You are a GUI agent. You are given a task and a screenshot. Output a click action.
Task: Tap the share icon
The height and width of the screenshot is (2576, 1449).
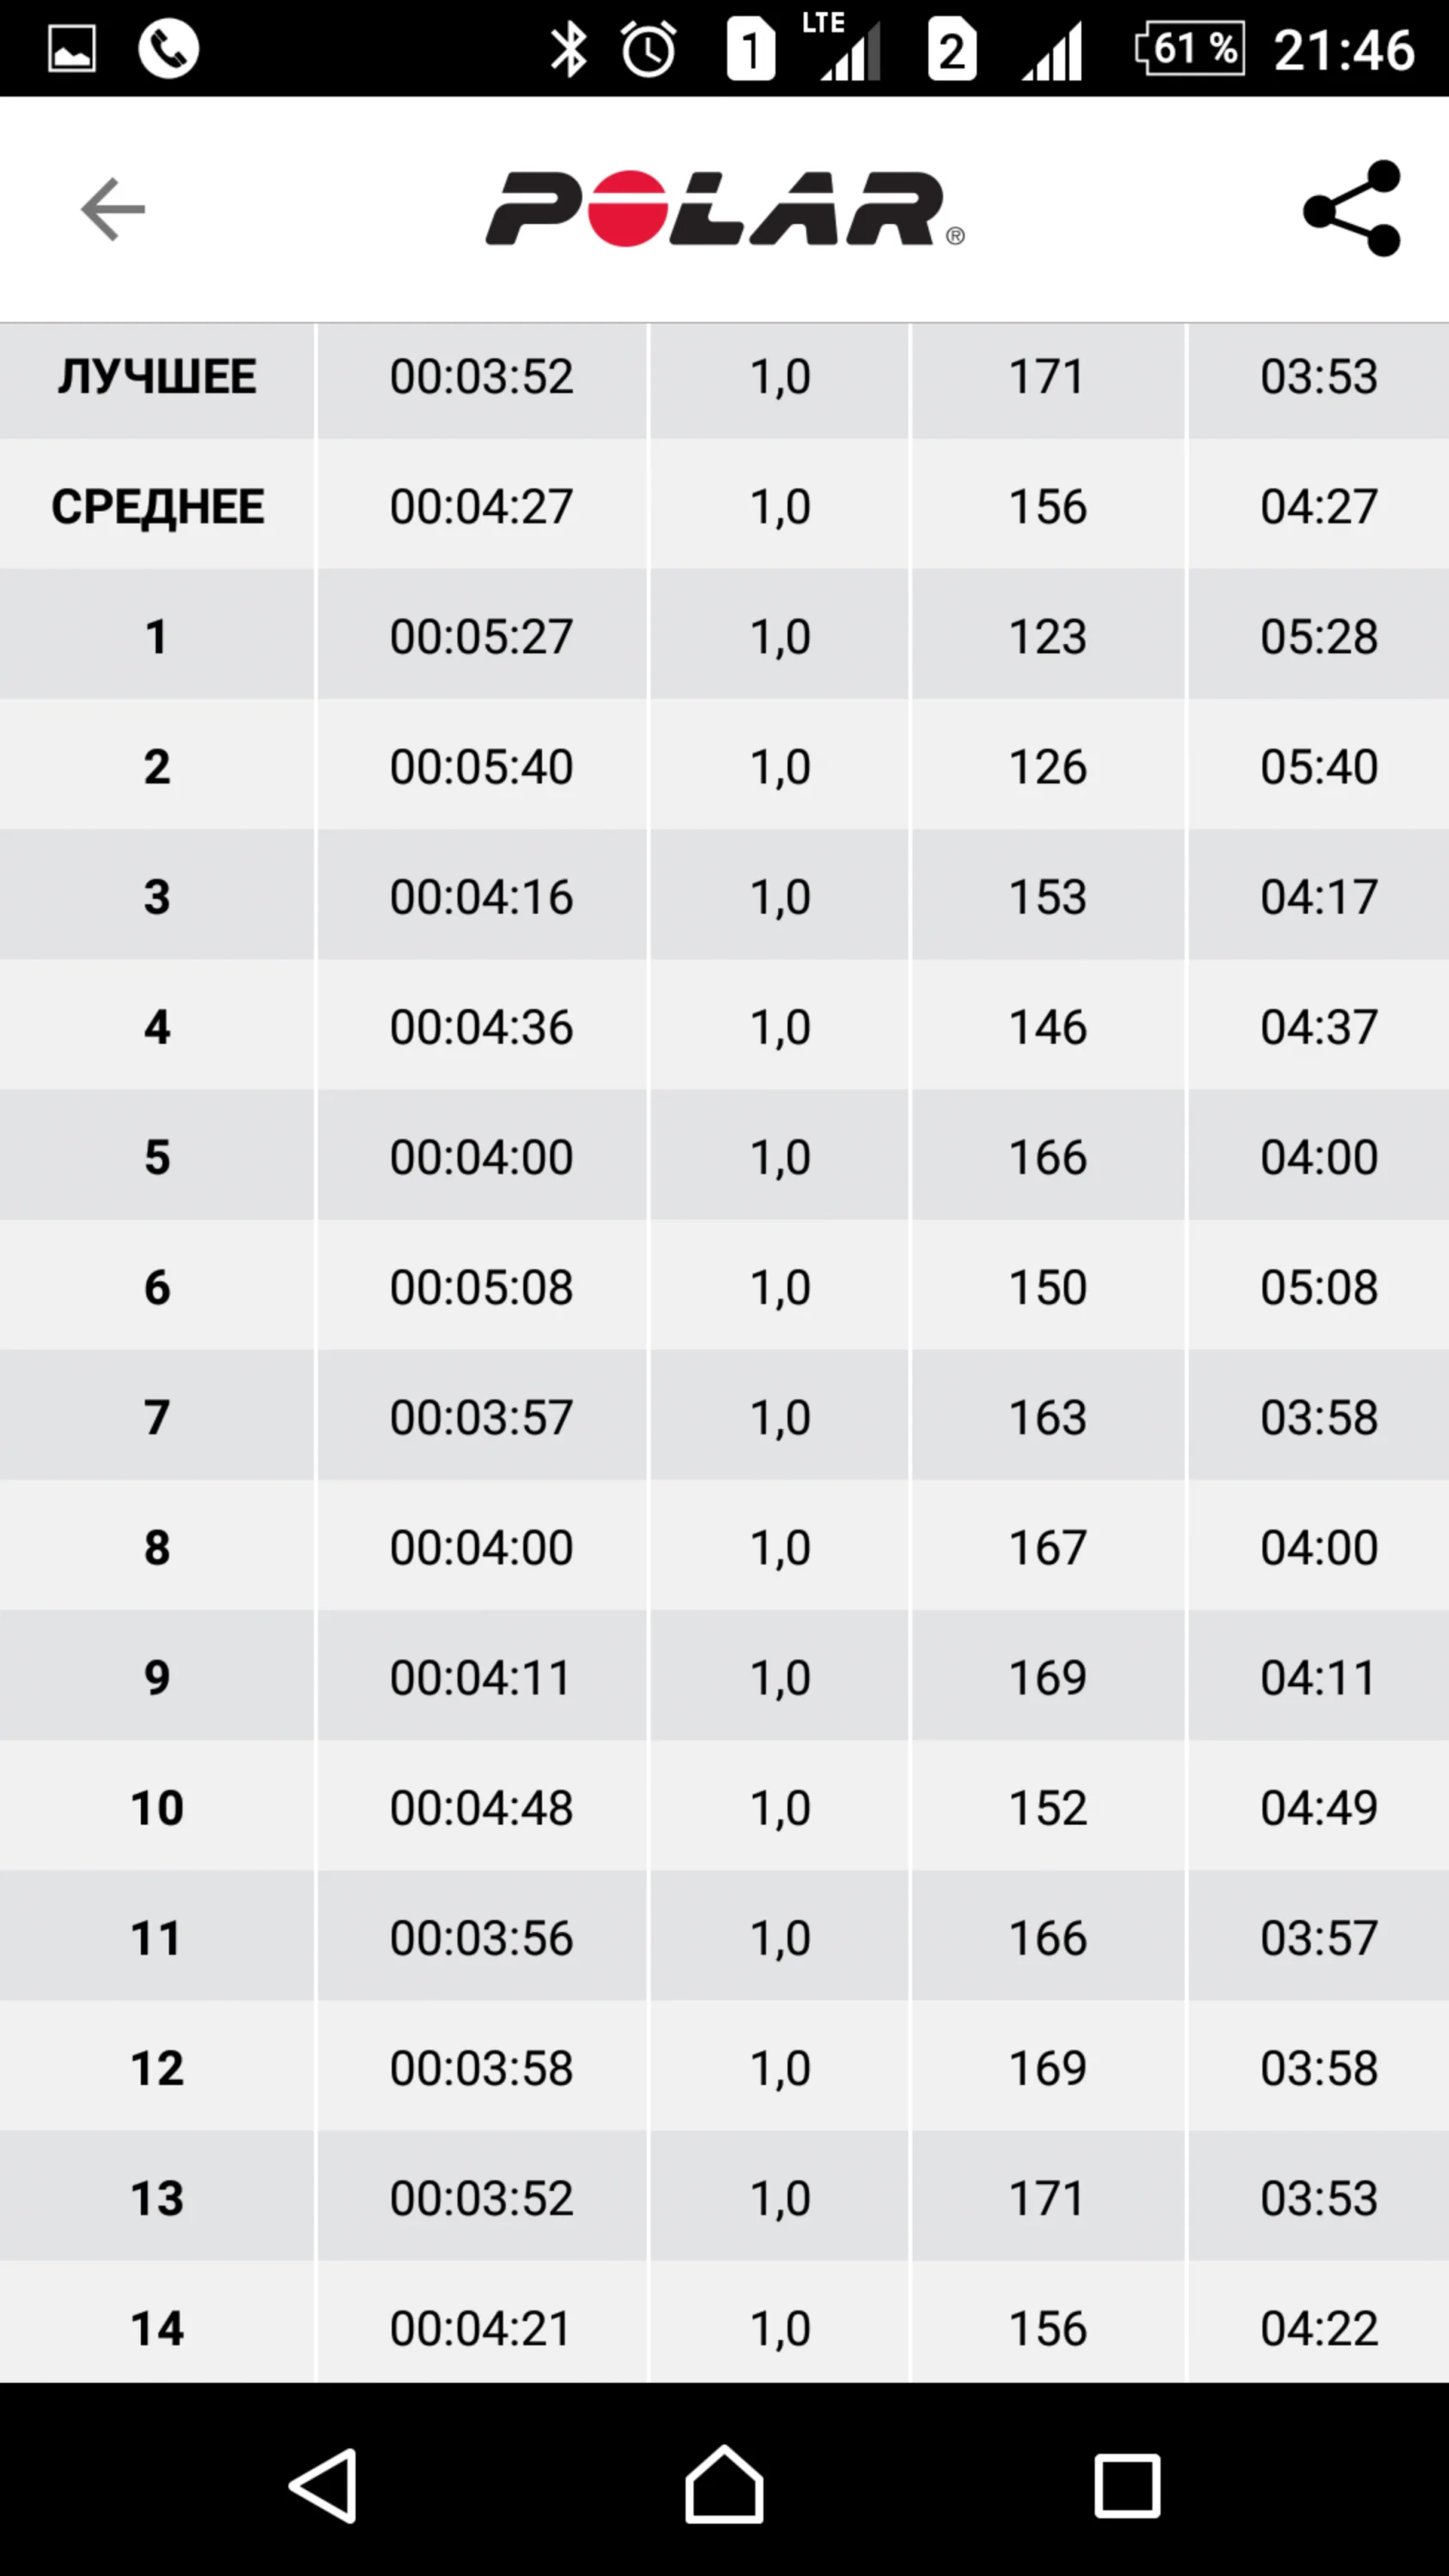pos(1352,209)
